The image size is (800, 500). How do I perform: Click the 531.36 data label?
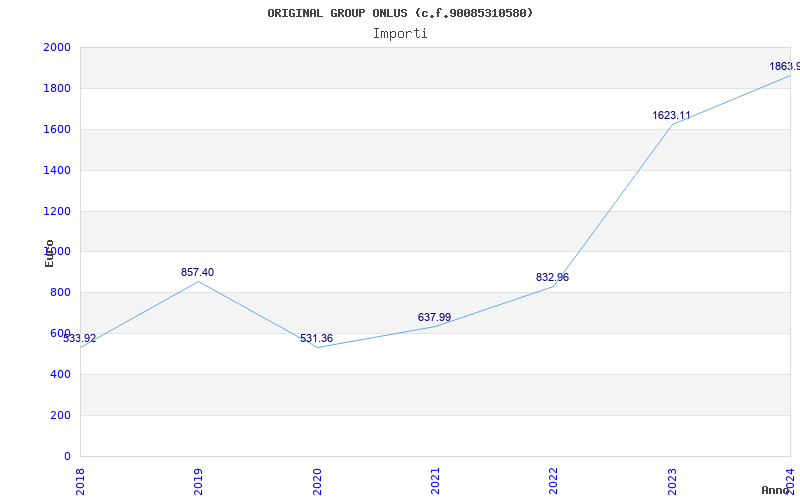(x=316, y=338)
